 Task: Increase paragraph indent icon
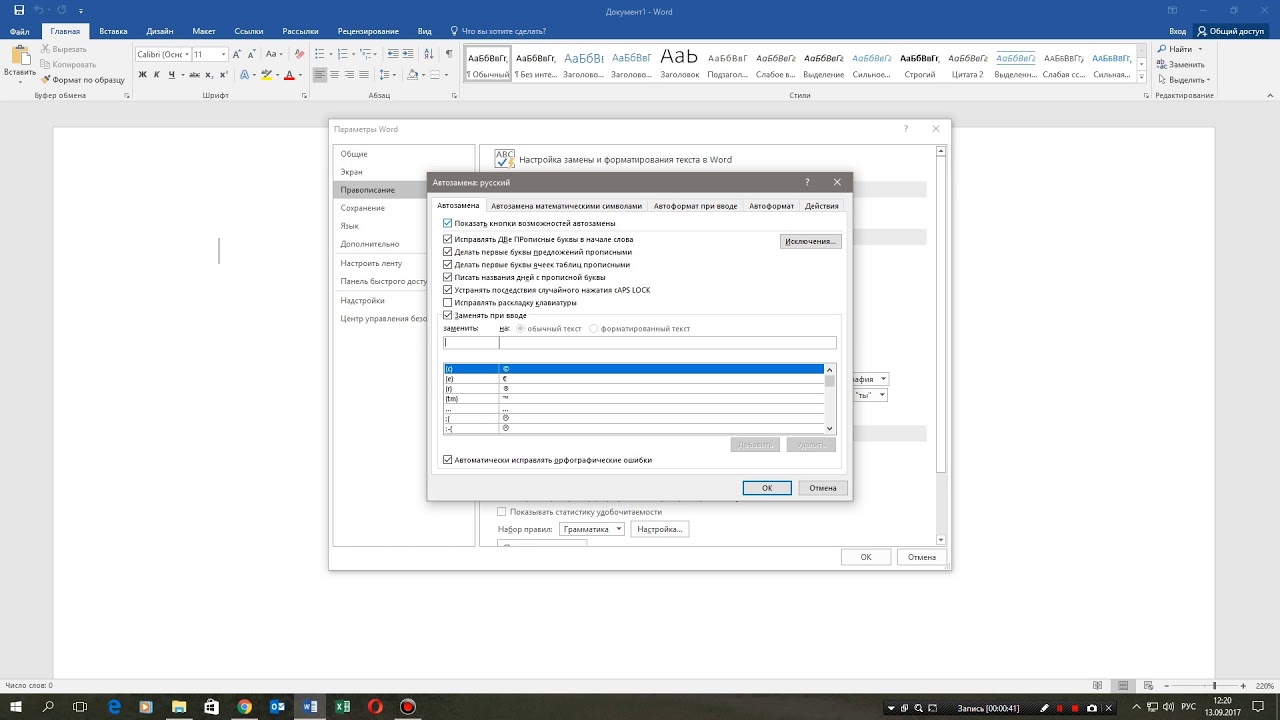pos(409,54)
